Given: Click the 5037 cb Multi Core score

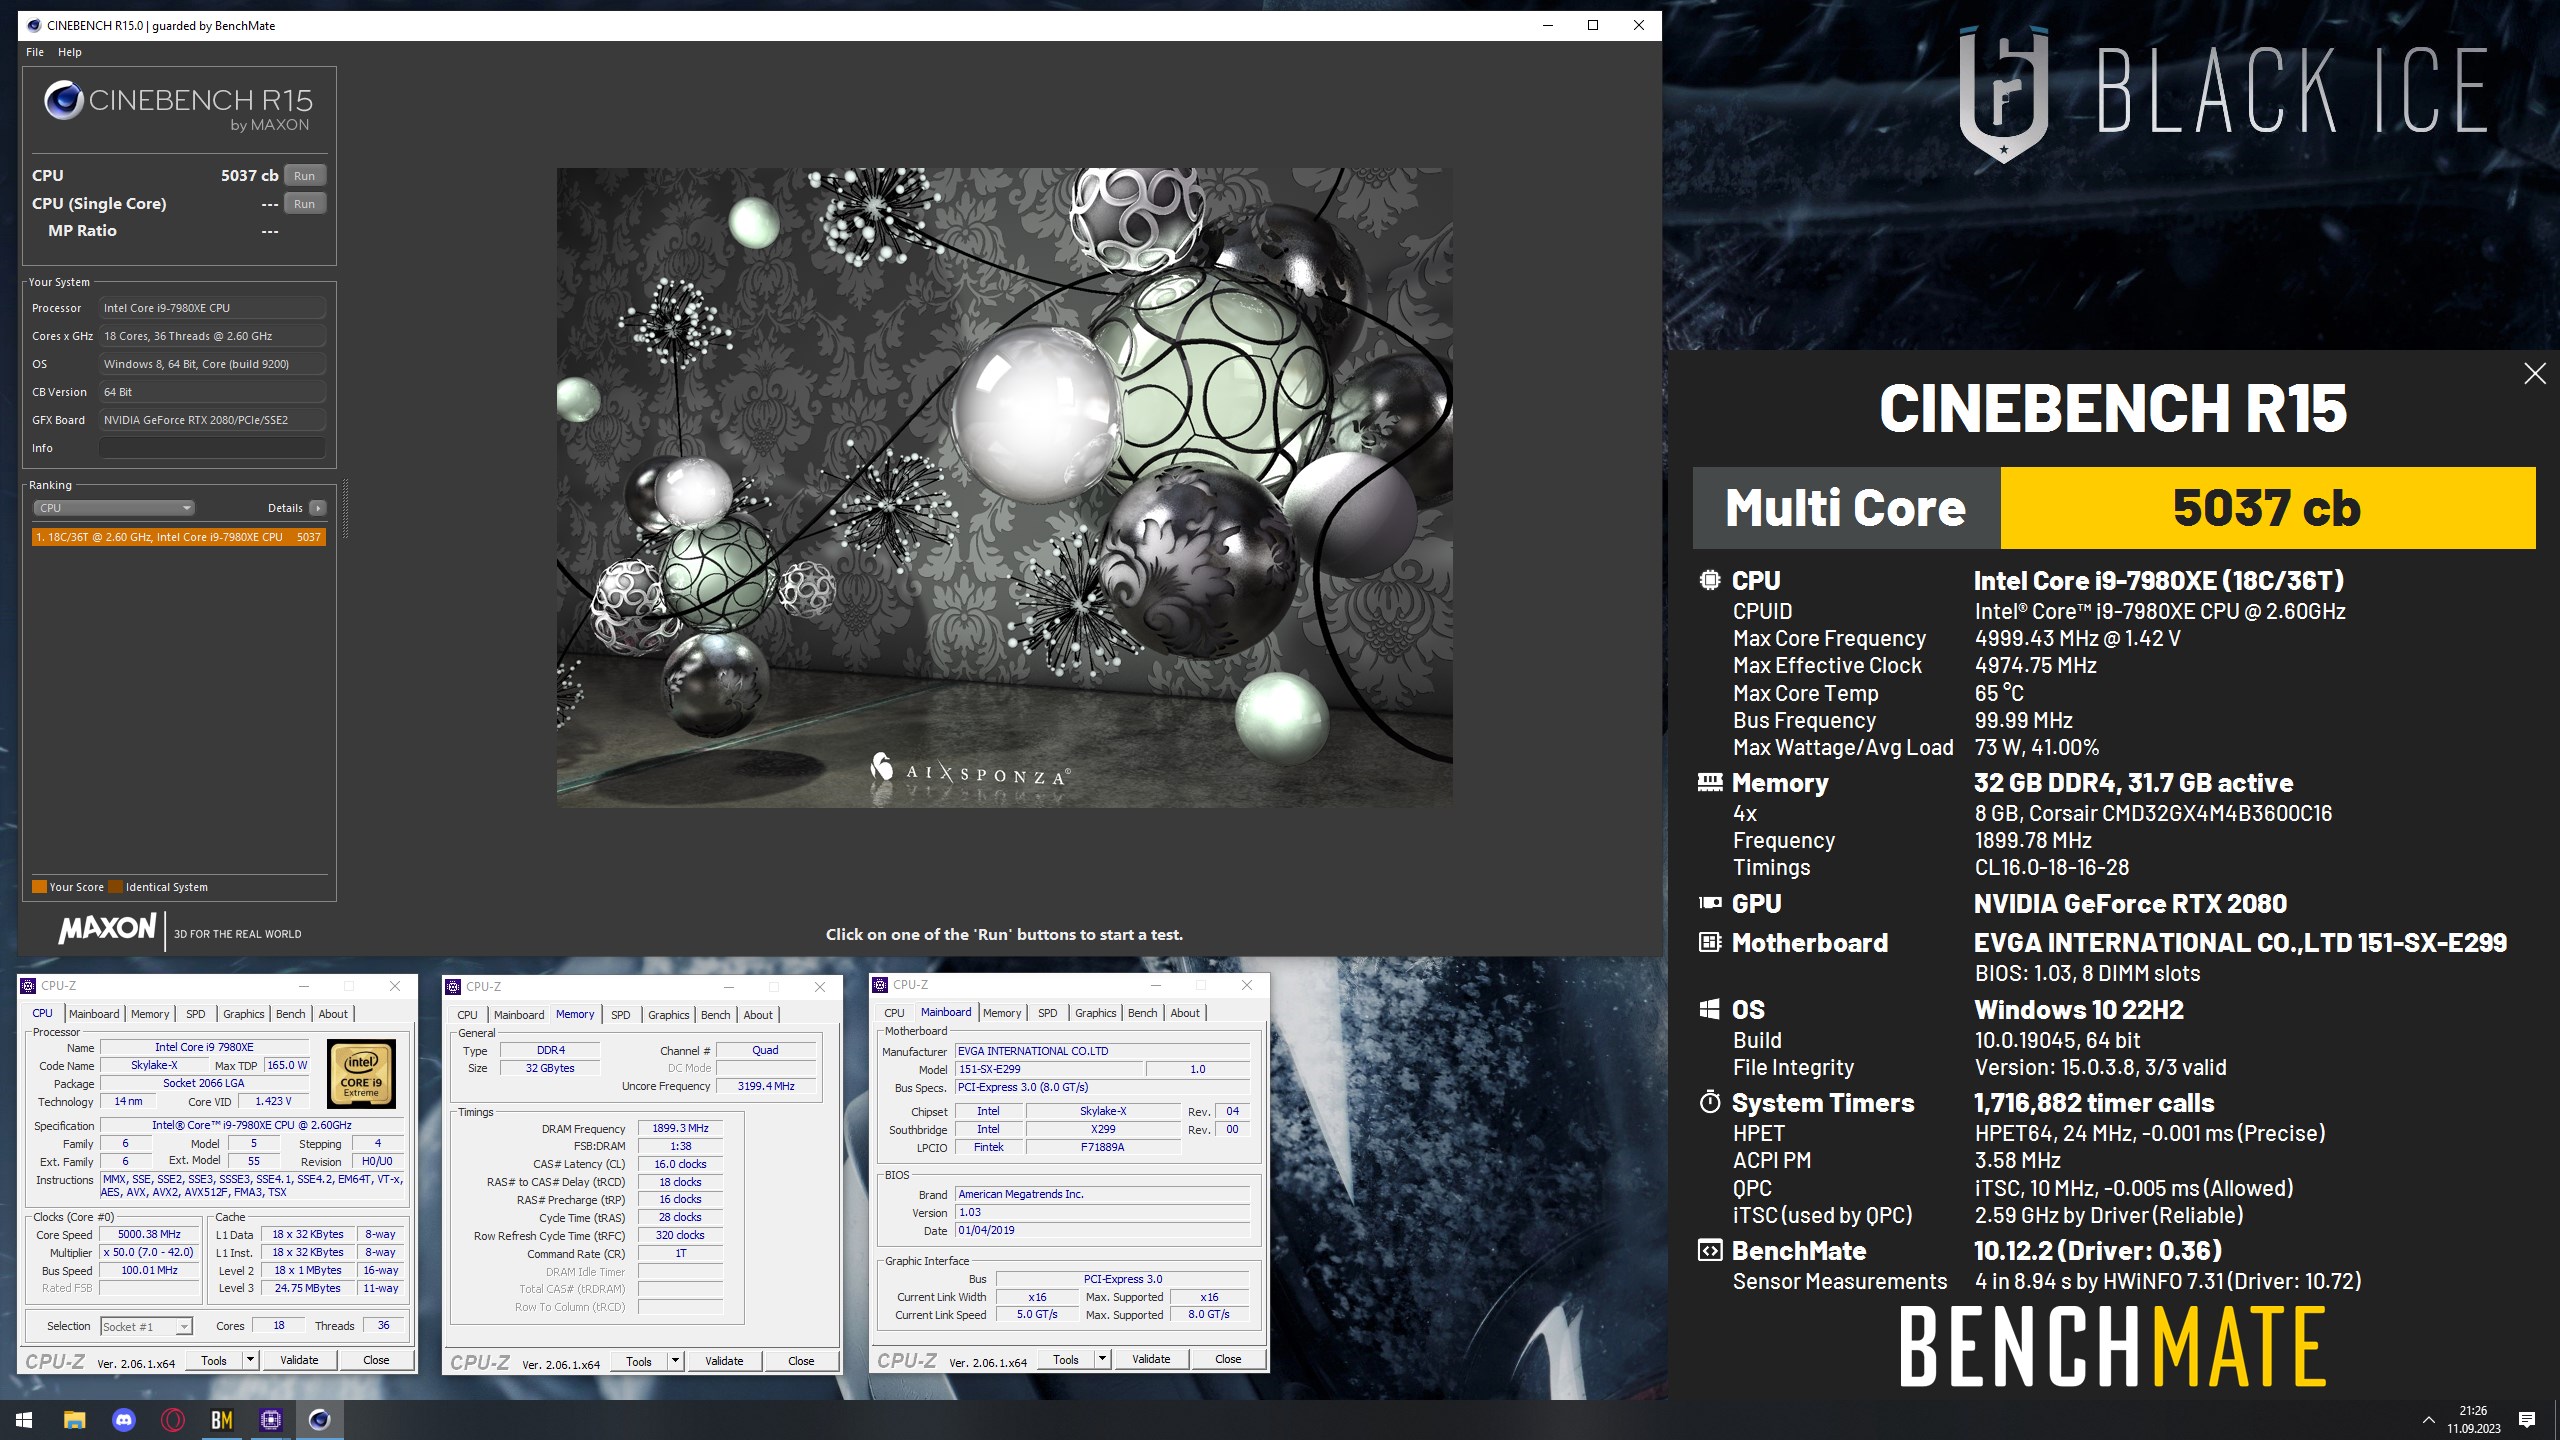Looking at the screenshot, I should pyautogui.click(x=2267, y=508).
